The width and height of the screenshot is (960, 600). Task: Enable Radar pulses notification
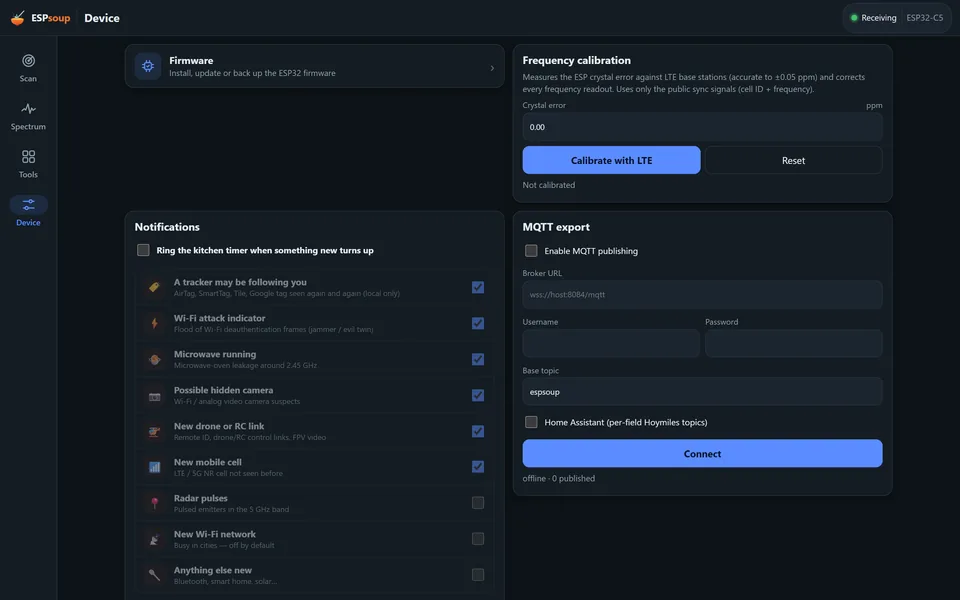click(478, 503)
